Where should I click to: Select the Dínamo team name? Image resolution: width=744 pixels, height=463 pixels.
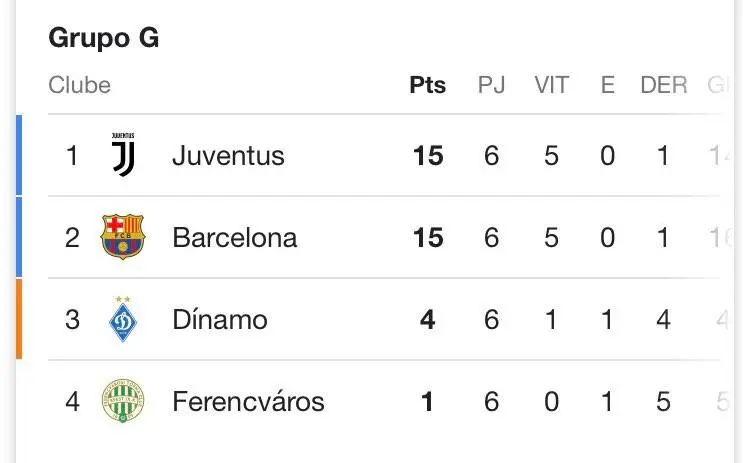(220, 320)
